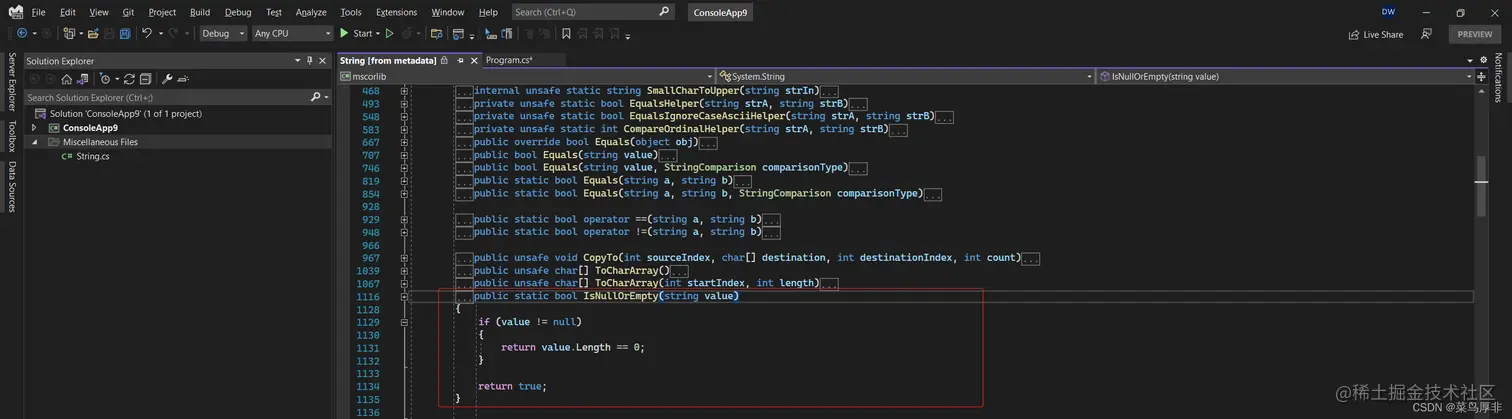Open the Build menu
1512x419 pixels.
coord(200,12)
